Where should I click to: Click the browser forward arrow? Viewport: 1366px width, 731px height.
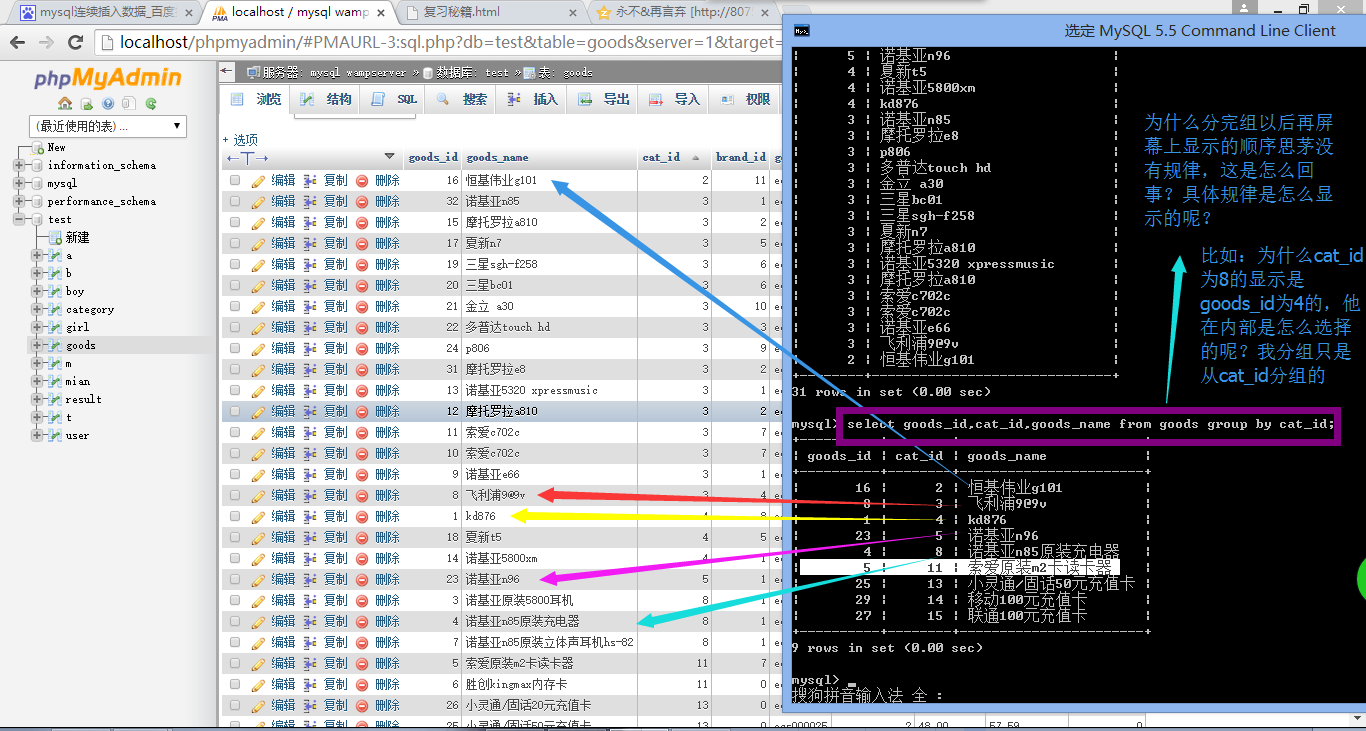pyautogui.click(x=46, y=42)
